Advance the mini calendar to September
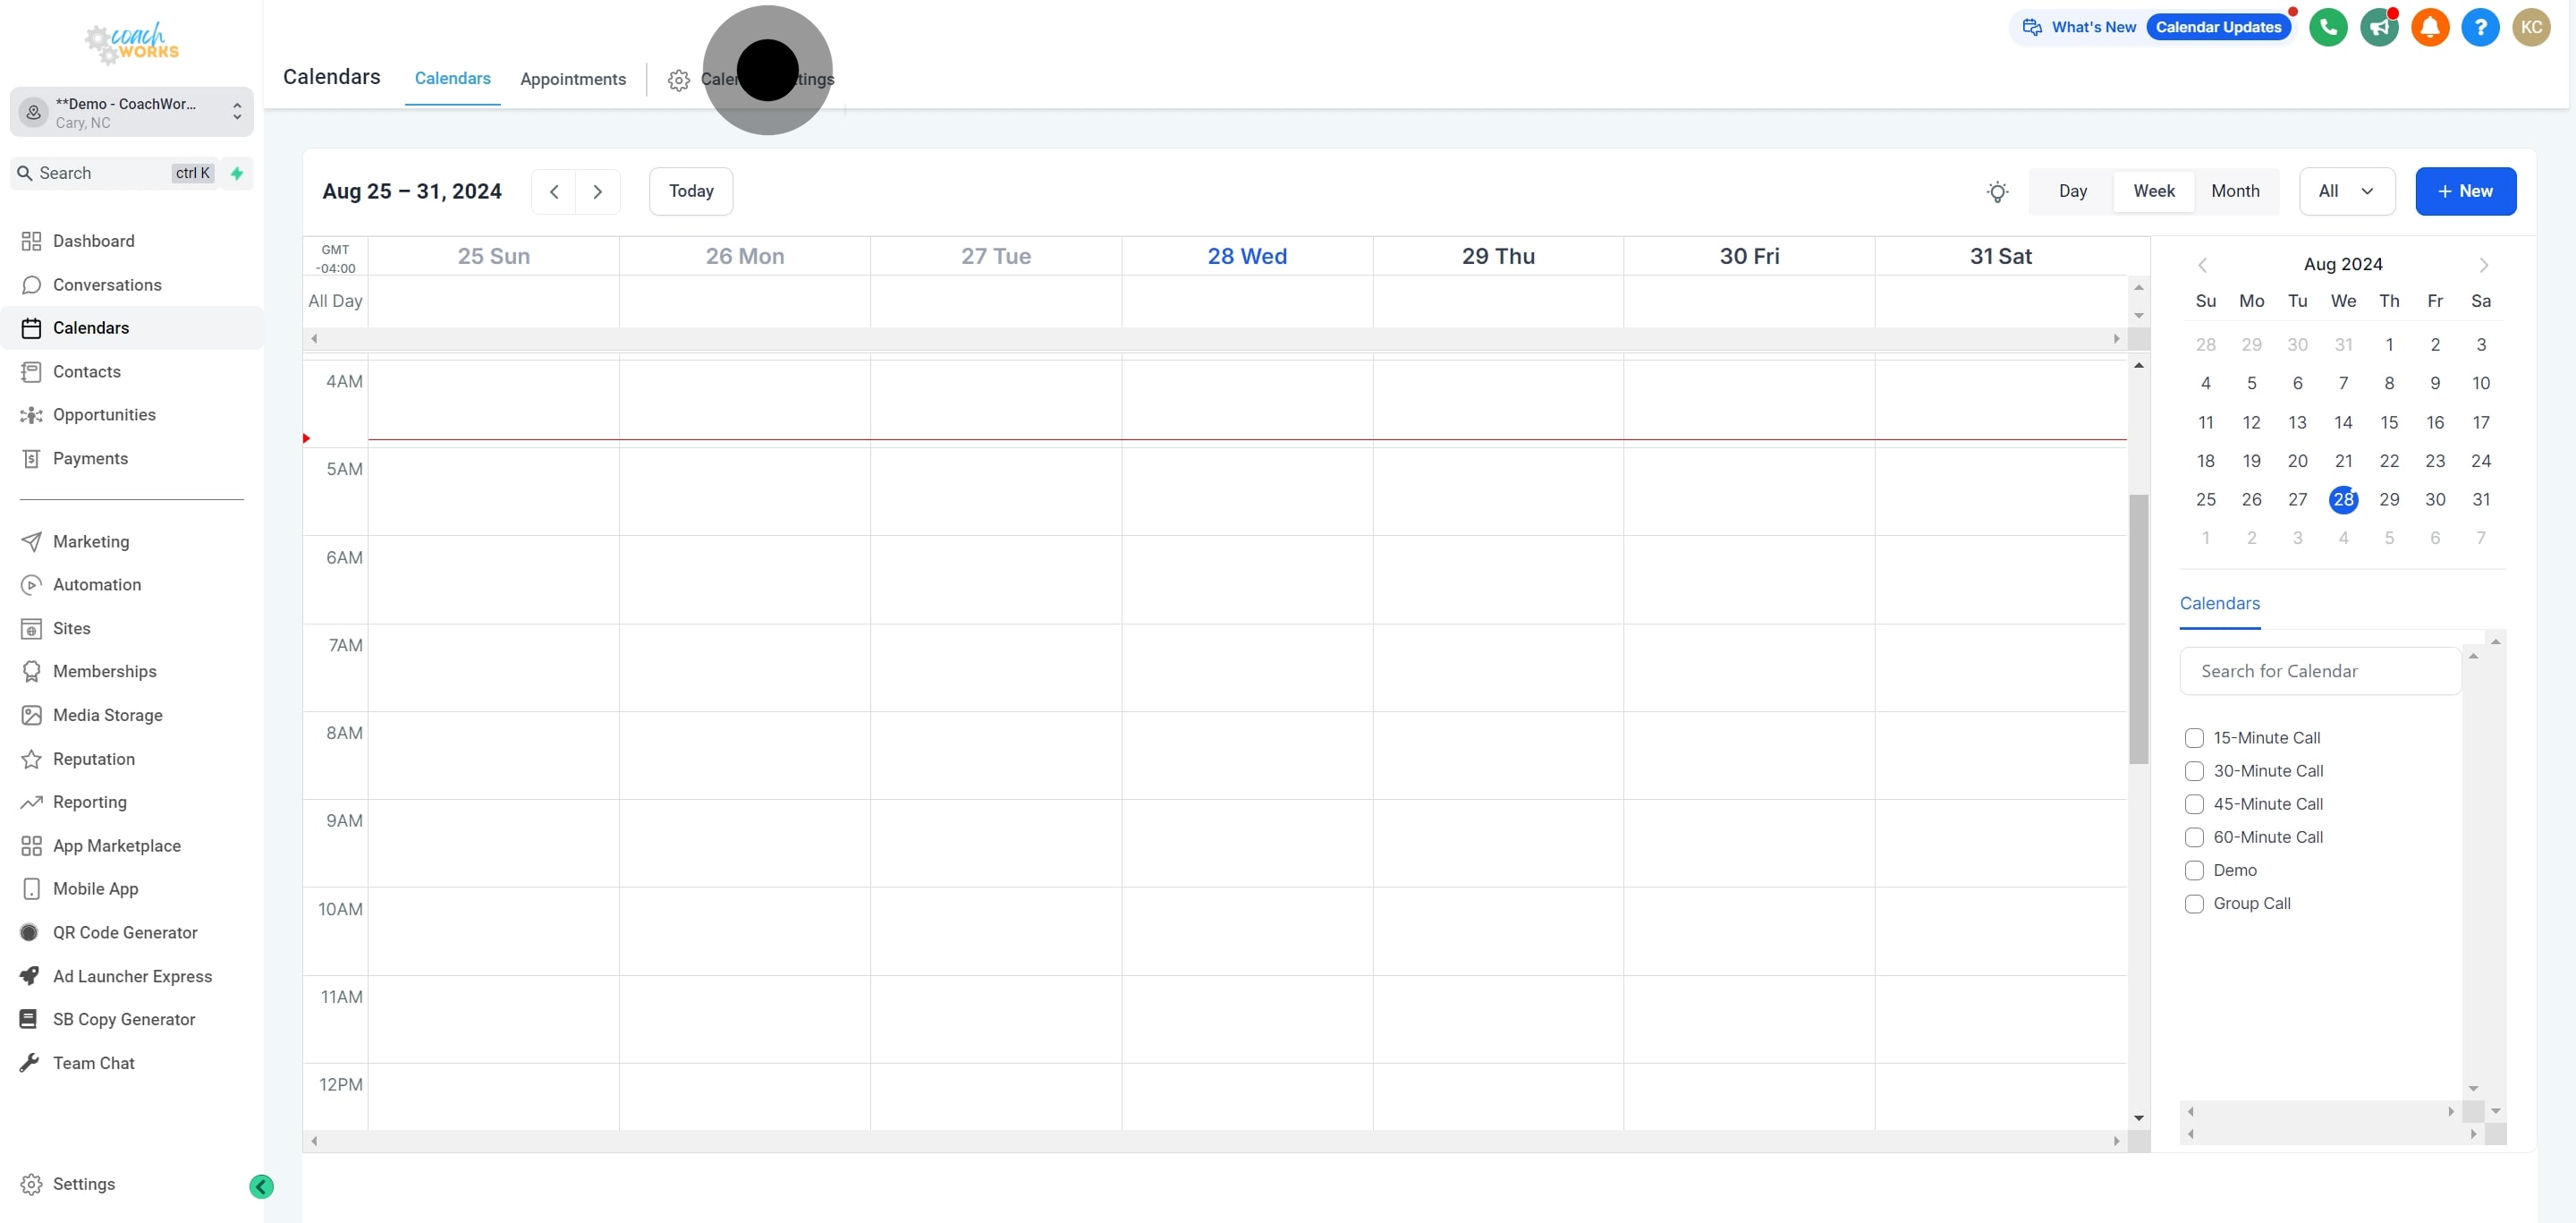 point(2484,264)
